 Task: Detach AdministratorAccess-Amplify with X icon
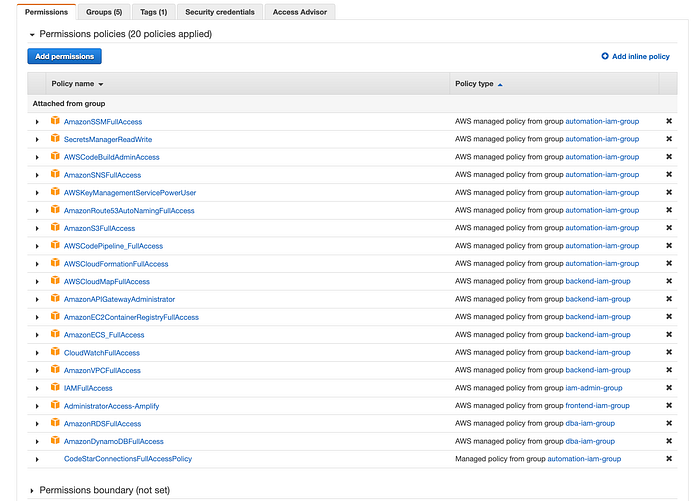pos(669,405)
